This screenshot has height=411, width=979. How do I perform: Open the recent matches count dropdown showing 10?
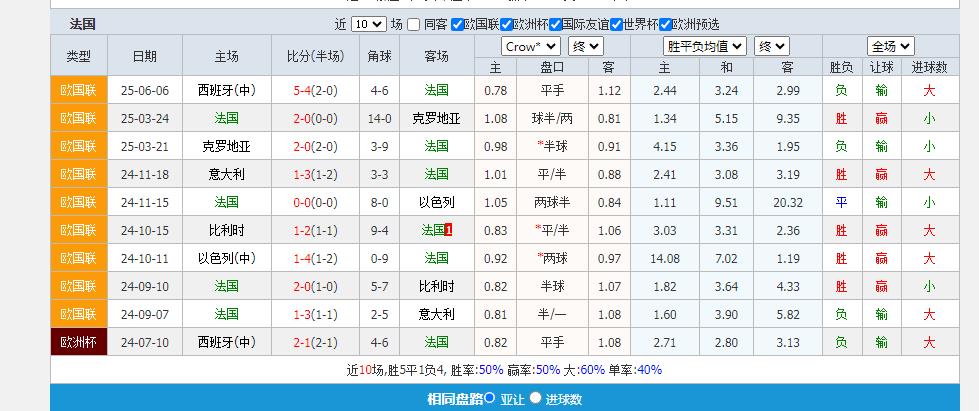pyautogui.click(x=367, y=24)
